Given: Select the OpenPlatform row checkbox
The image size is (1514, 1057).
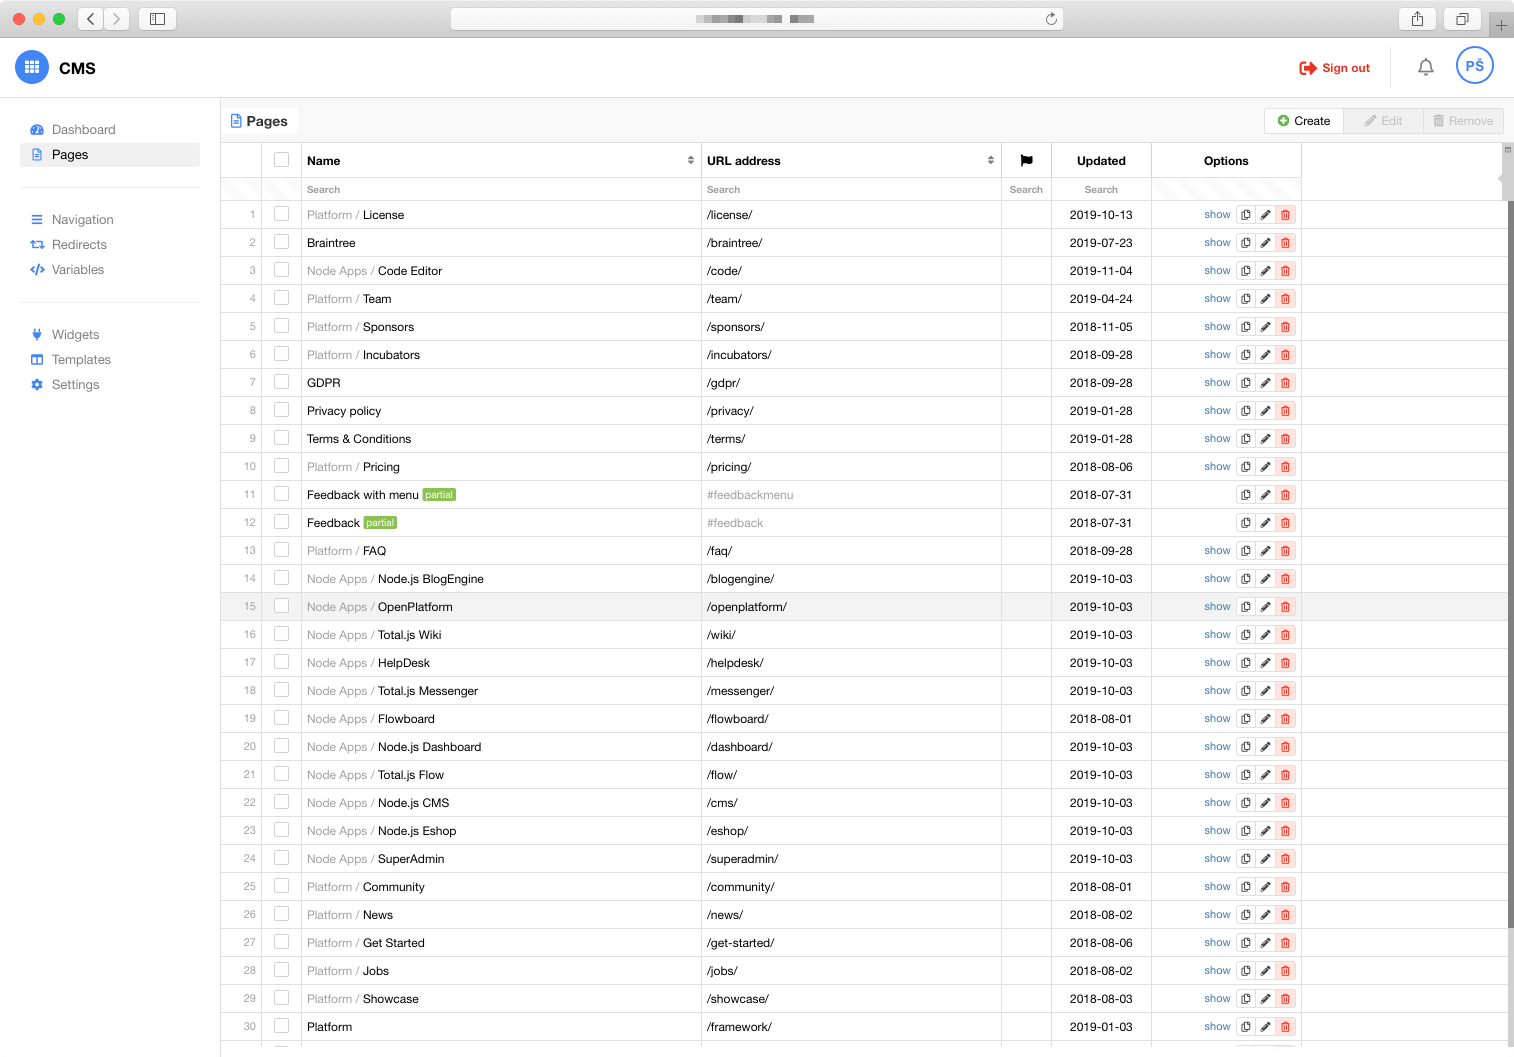Looking at the screenshot, I should pyautogui.click(x=281, y=606).
